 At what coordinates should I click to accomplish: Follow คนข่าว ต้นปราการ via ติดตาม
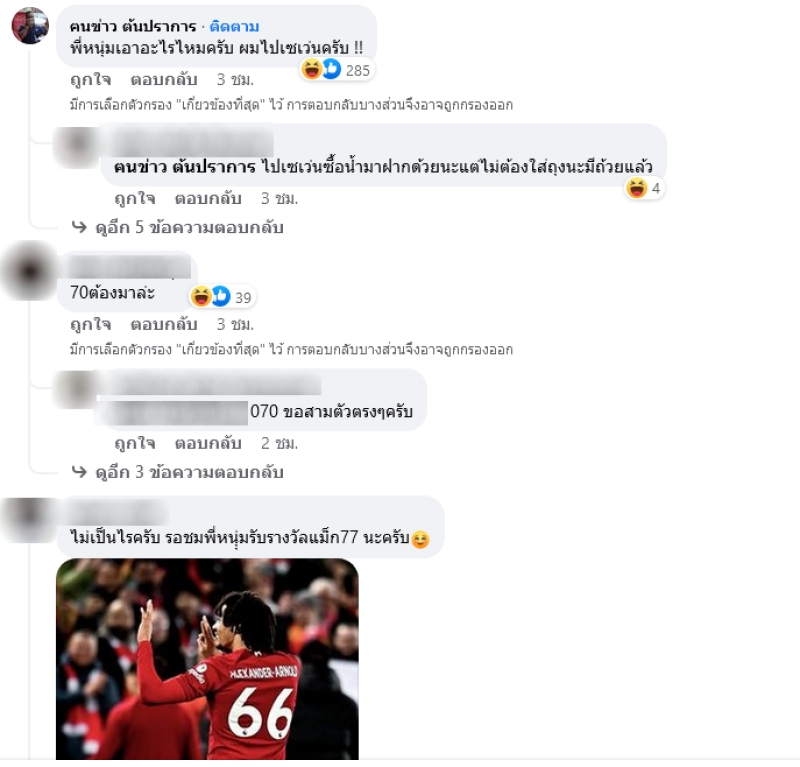[234, 26]
